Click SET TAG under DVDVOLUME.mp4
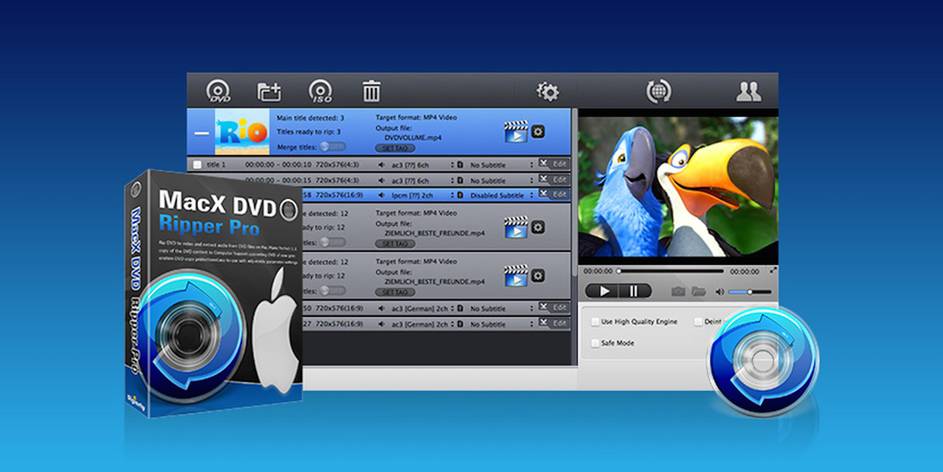The image size is (943, 472). pos(396,148)
